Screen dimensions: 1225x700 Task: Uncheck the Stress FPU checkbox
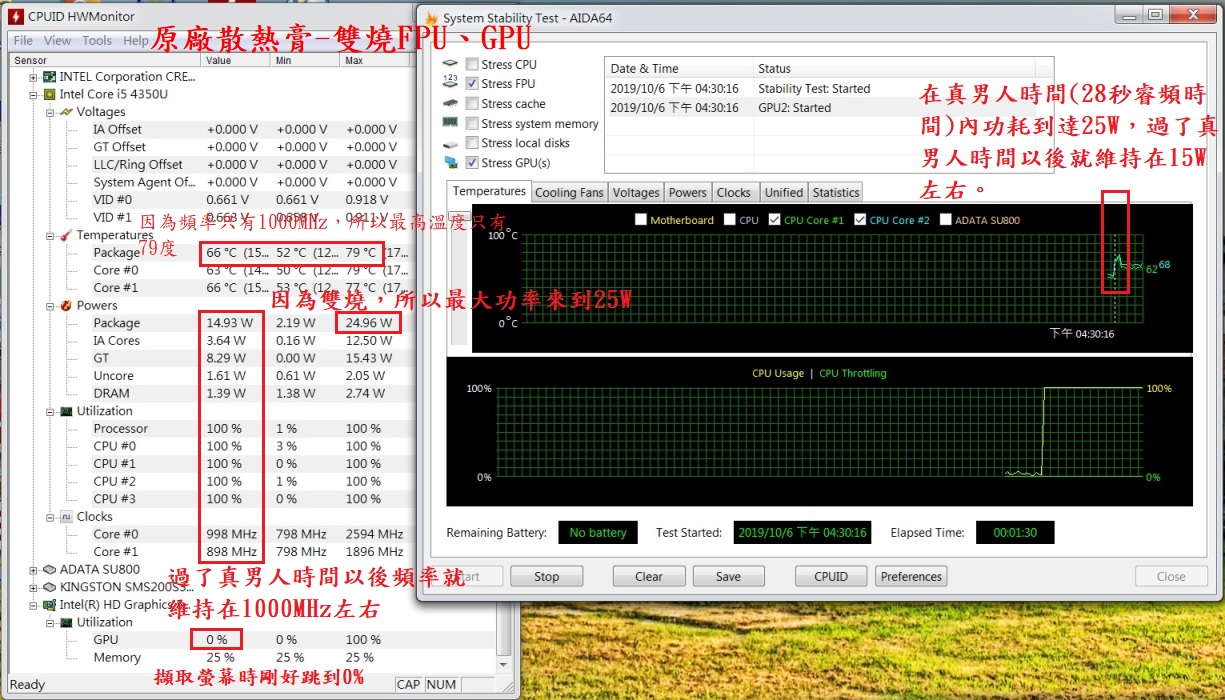[472, 84]
